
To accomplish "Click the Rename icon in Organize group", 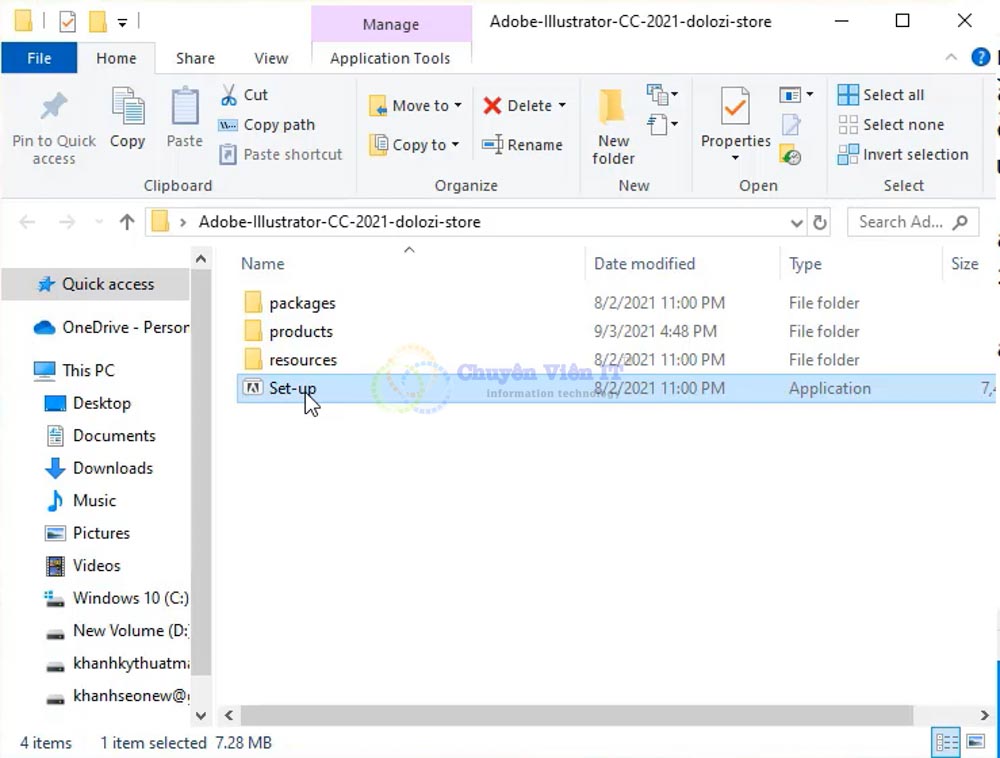I will pyautogui.click(x=492, y=145).
